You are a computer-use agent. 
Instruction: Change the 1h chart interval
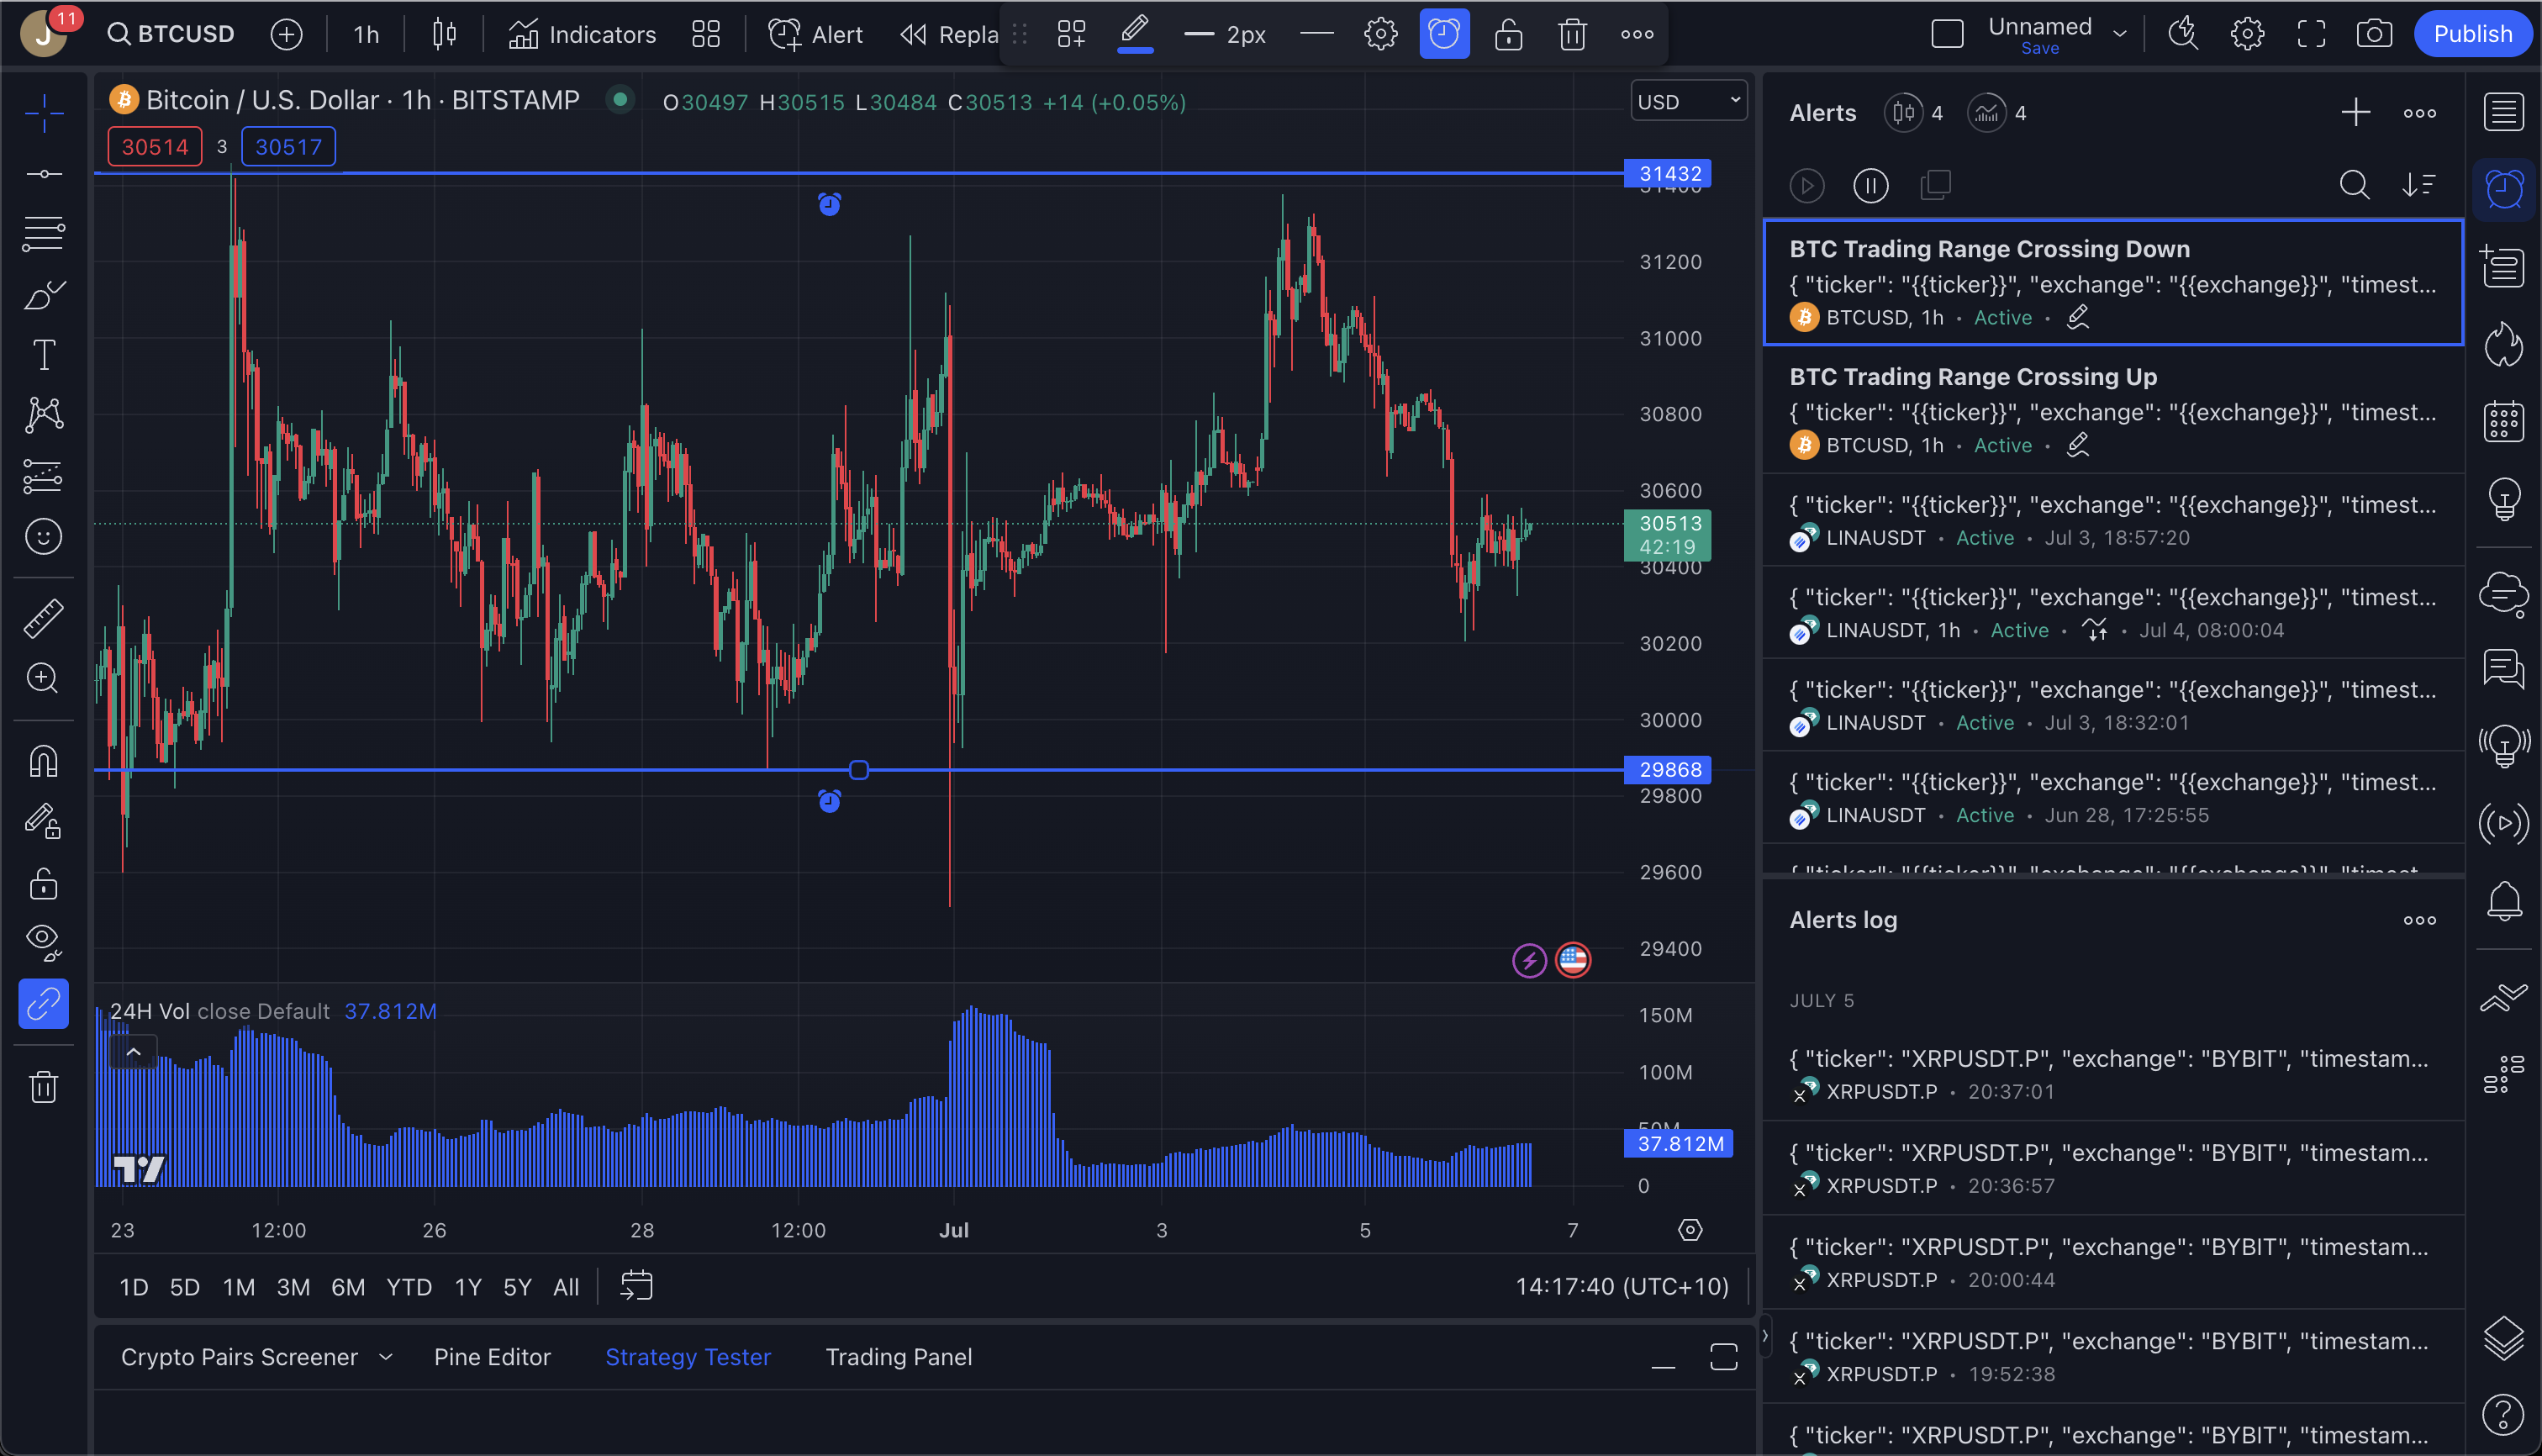point(366,34)
